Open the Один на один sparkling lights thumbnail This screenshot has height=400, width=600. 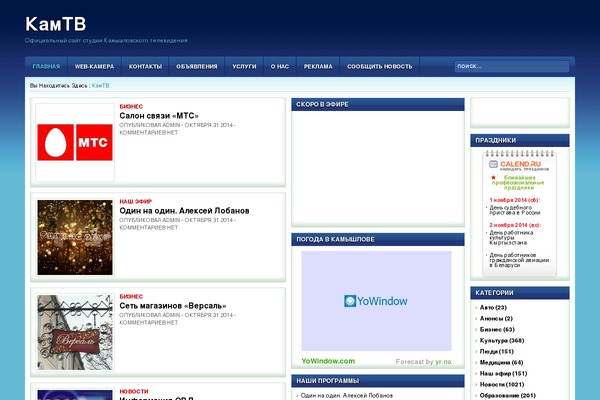pyautogui.click(x=75, y=237)
